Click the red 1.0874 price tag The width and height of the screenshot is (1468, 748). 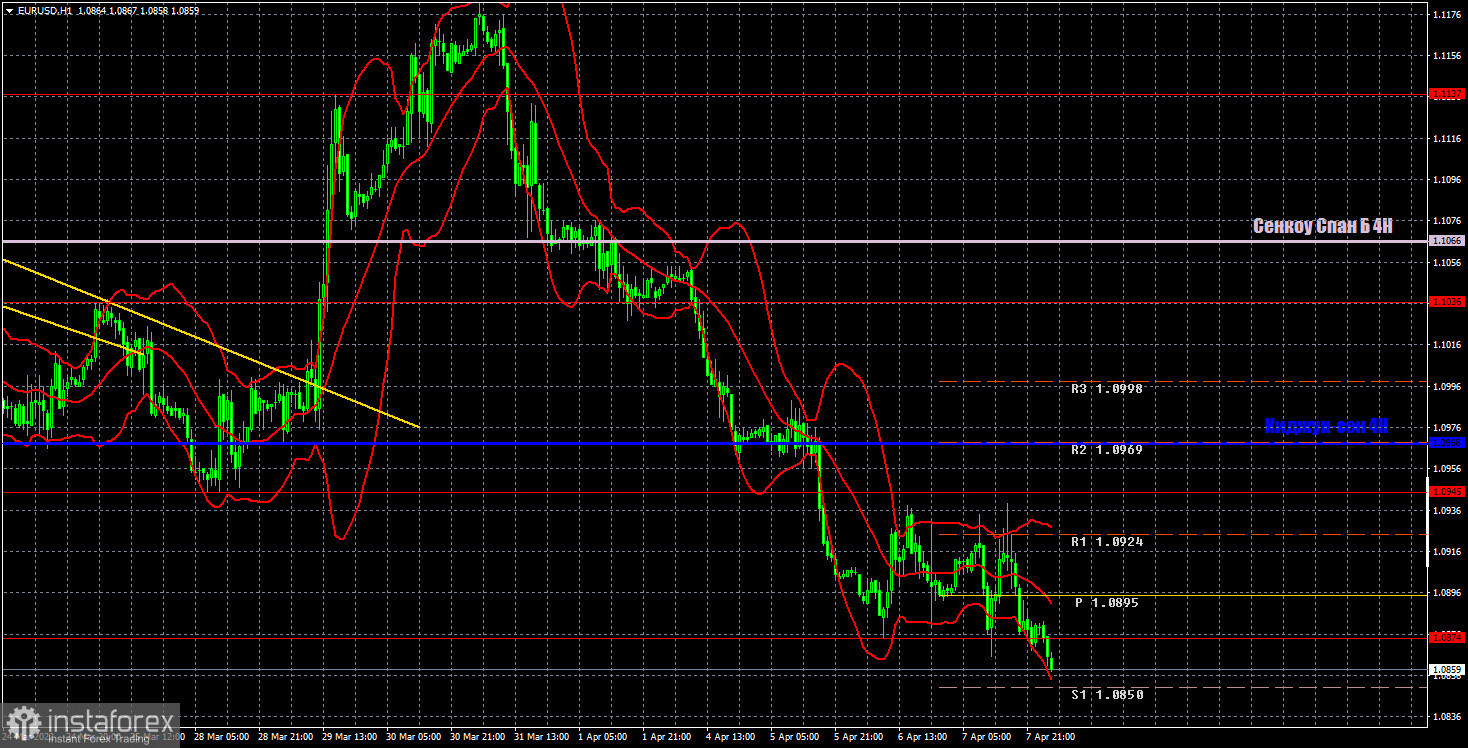pyautogui.click(x=1448, y=637)
